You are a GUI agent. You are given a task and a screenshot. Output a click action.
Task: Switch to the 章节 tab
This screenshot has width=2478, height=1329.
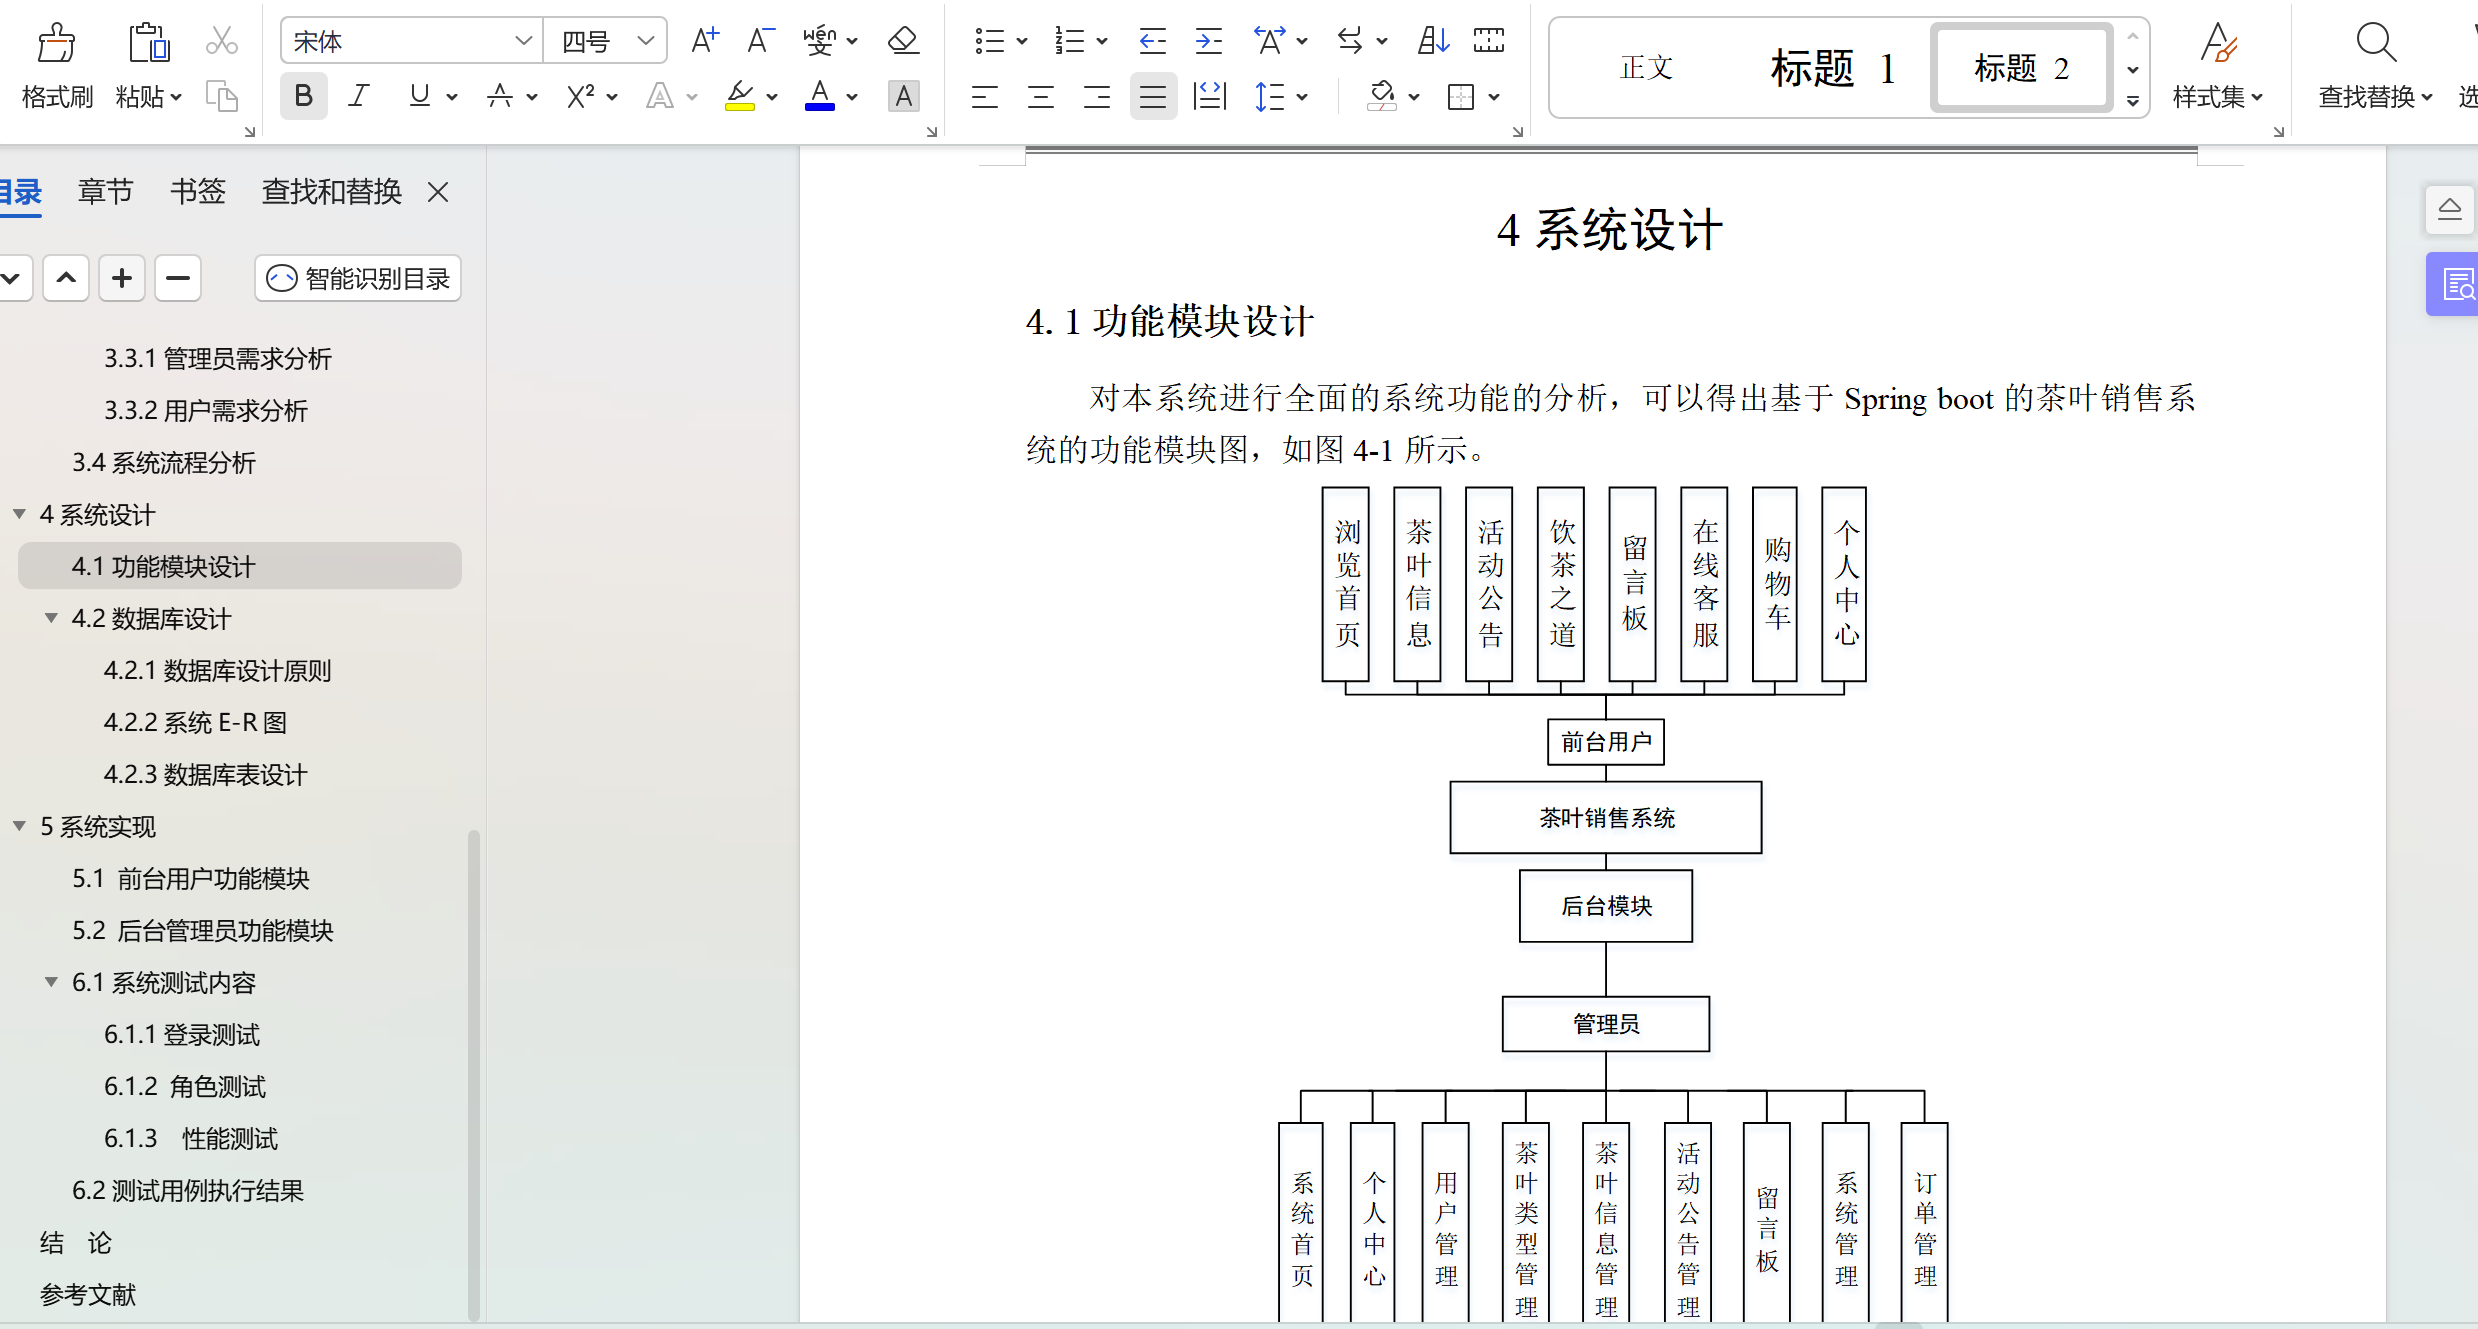point(105,191)
